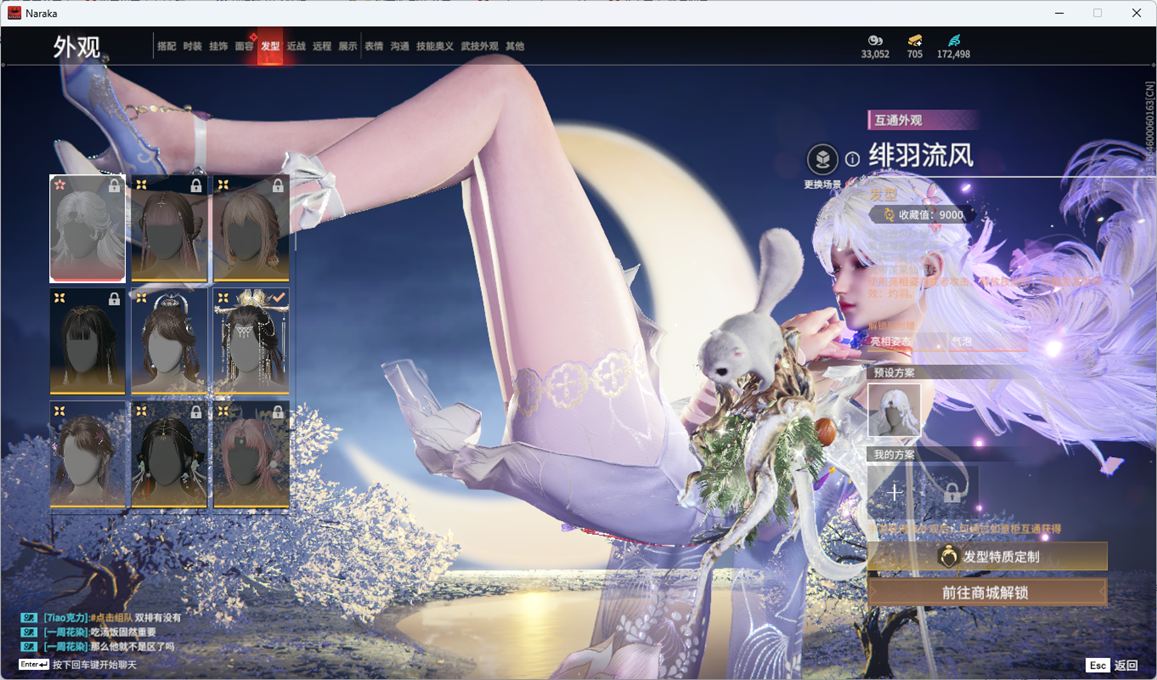Screen dimensions: 1157x680
Task: Select the white-haired hairstyle thumbnail, first row
Action: 87,229
